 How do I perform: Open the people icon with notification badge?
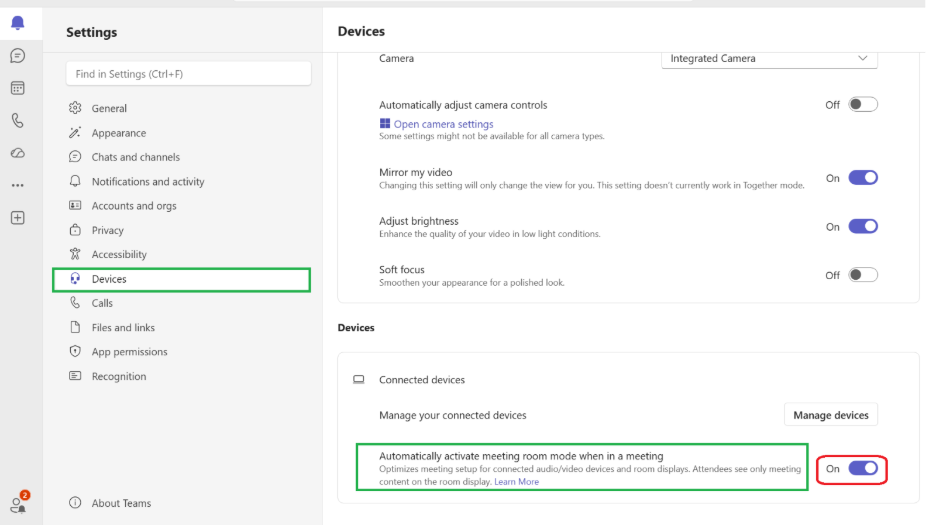click(19, 504)
